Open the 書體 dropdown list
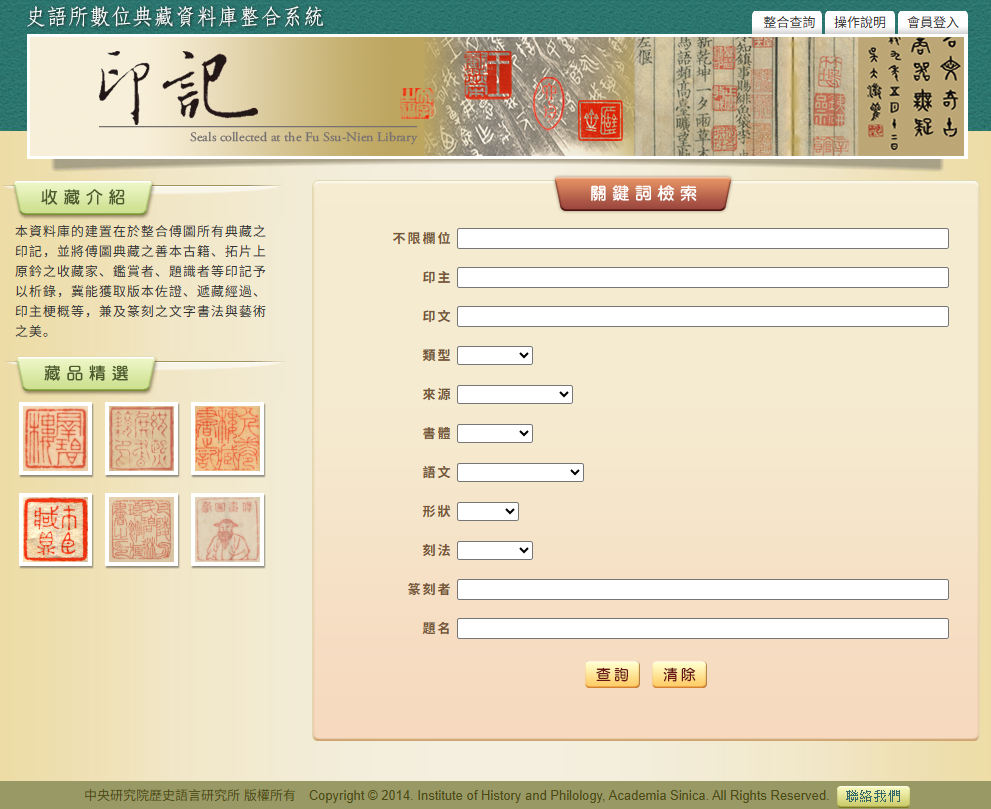The height and width of the screenshot is (809, 991). pos(495,433)
